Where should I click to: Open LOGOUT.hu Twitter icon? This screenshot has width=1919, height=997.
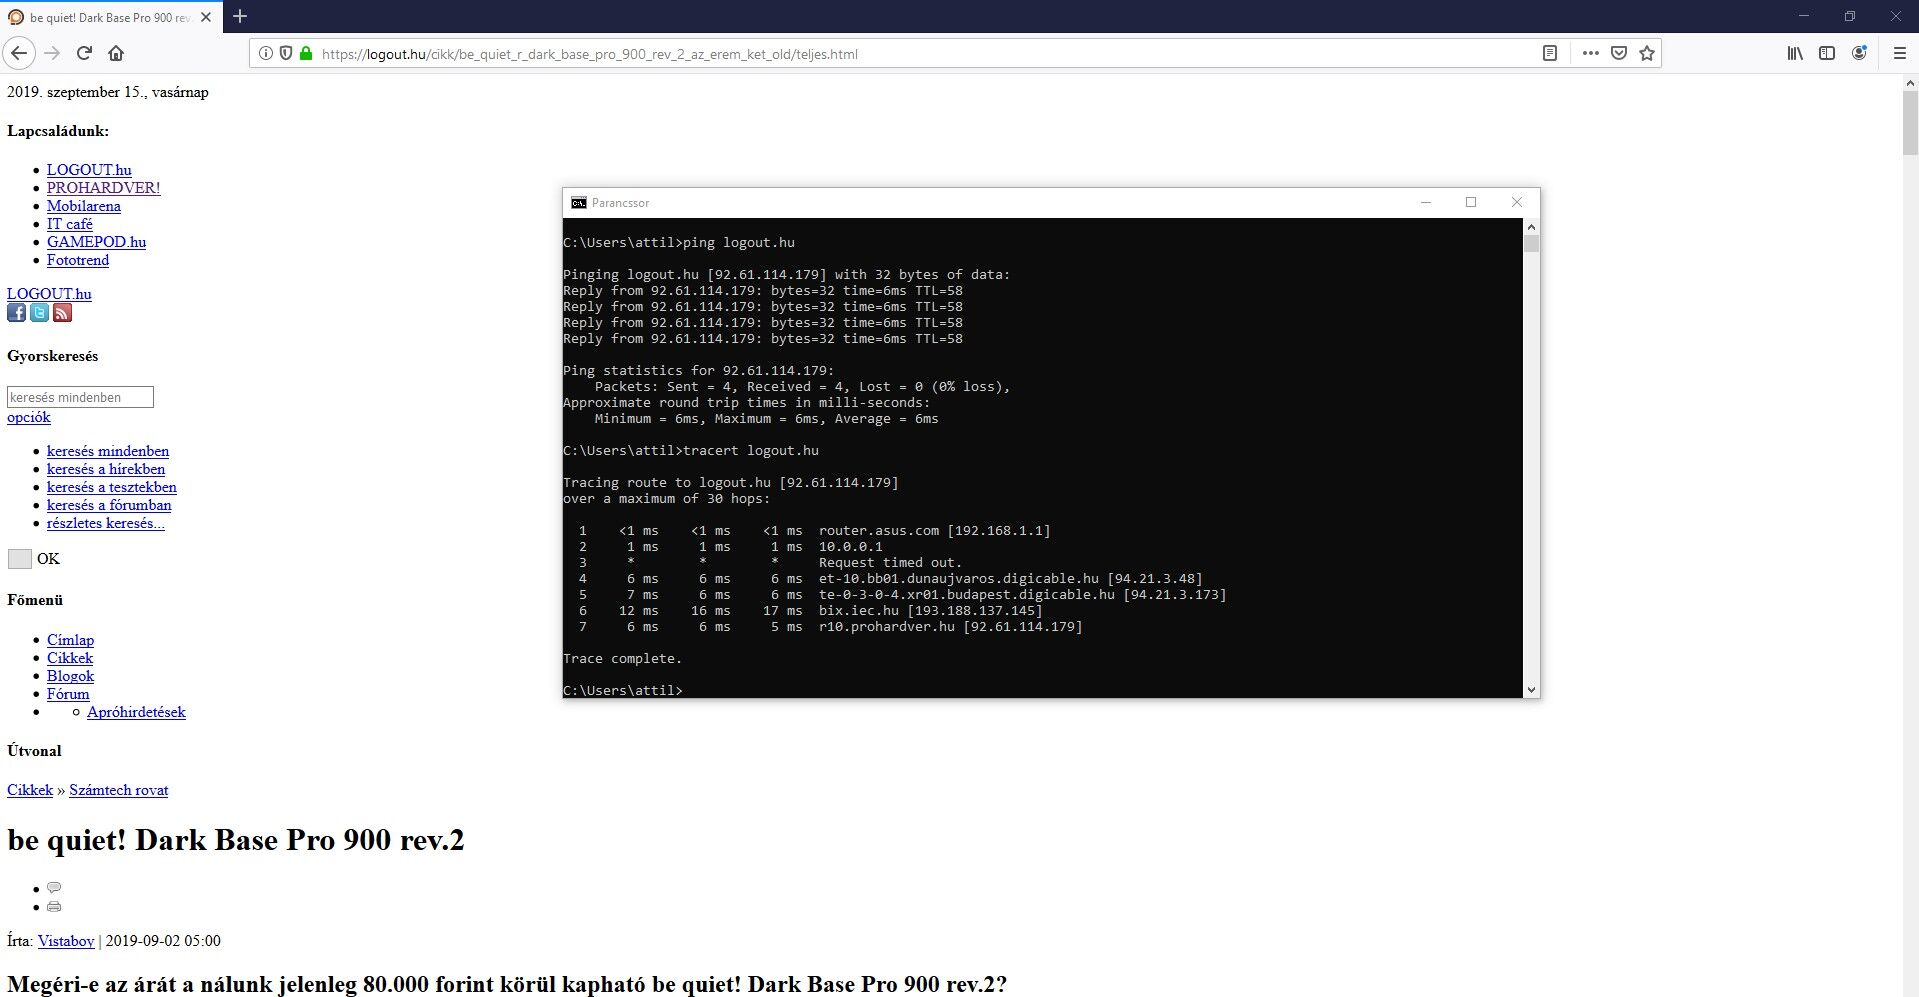click(39, 313)
